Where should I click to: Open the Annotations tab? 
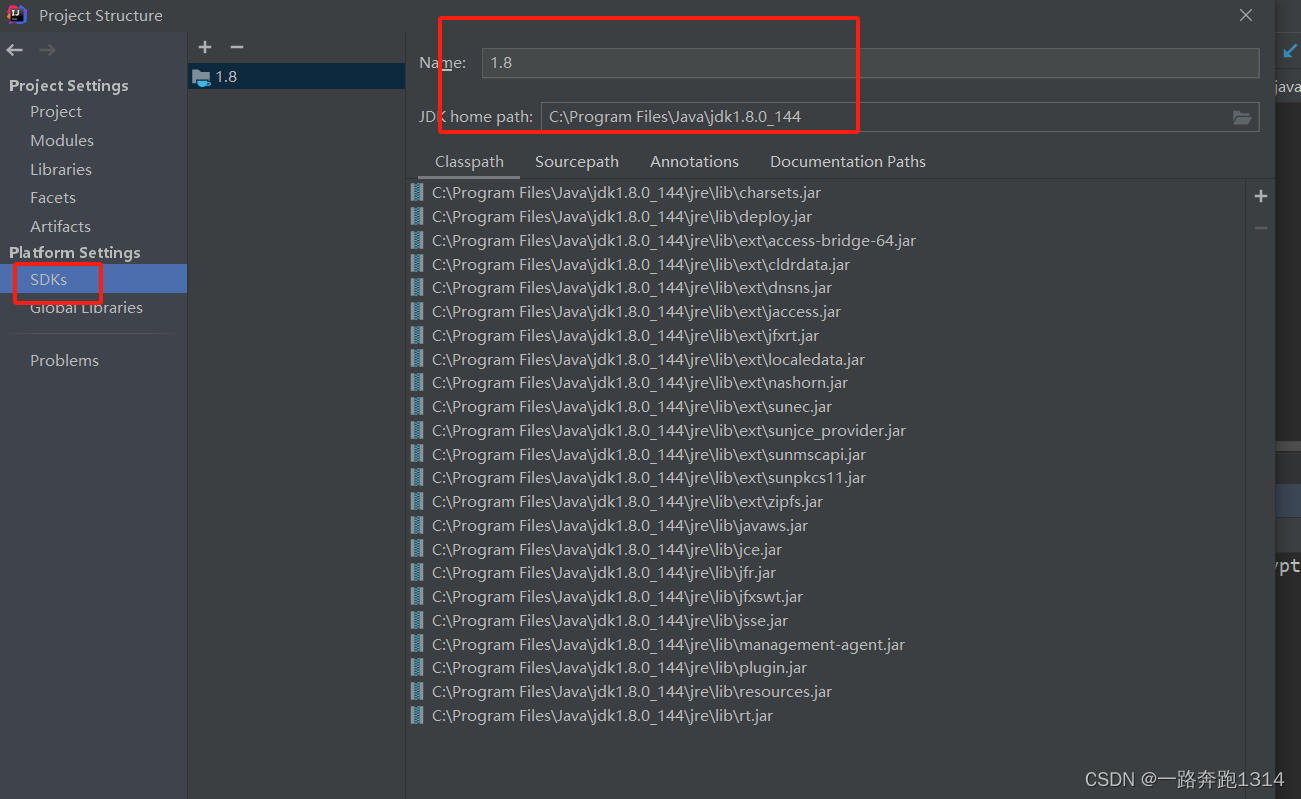point(694,162)
